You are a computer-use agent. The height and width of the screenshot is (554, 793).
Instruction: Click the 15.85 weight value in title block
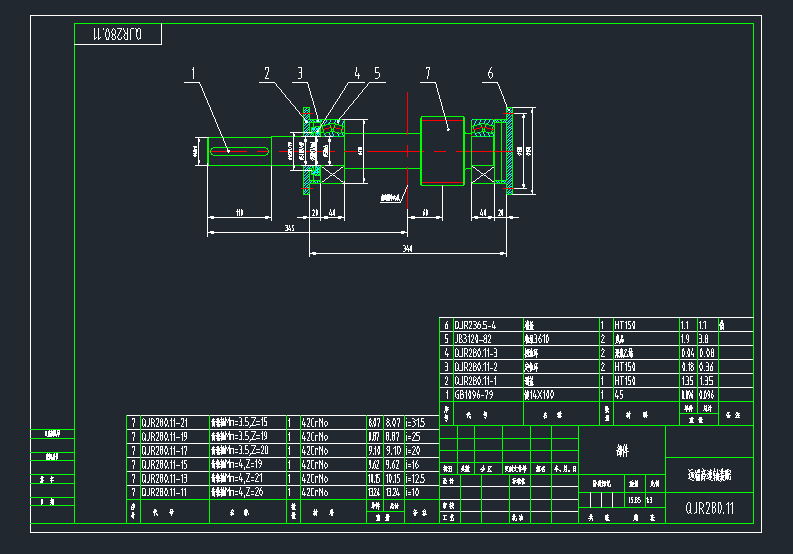click(x=634, y=500)
